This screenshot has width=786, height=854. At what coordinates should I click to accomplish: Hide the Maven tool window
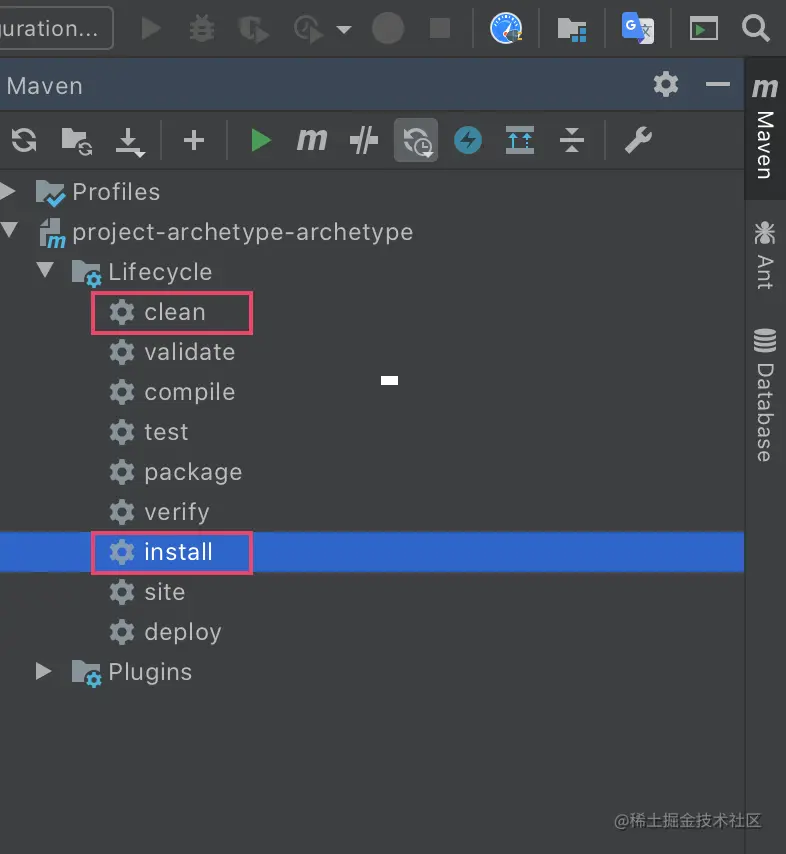tap(717, 84)
